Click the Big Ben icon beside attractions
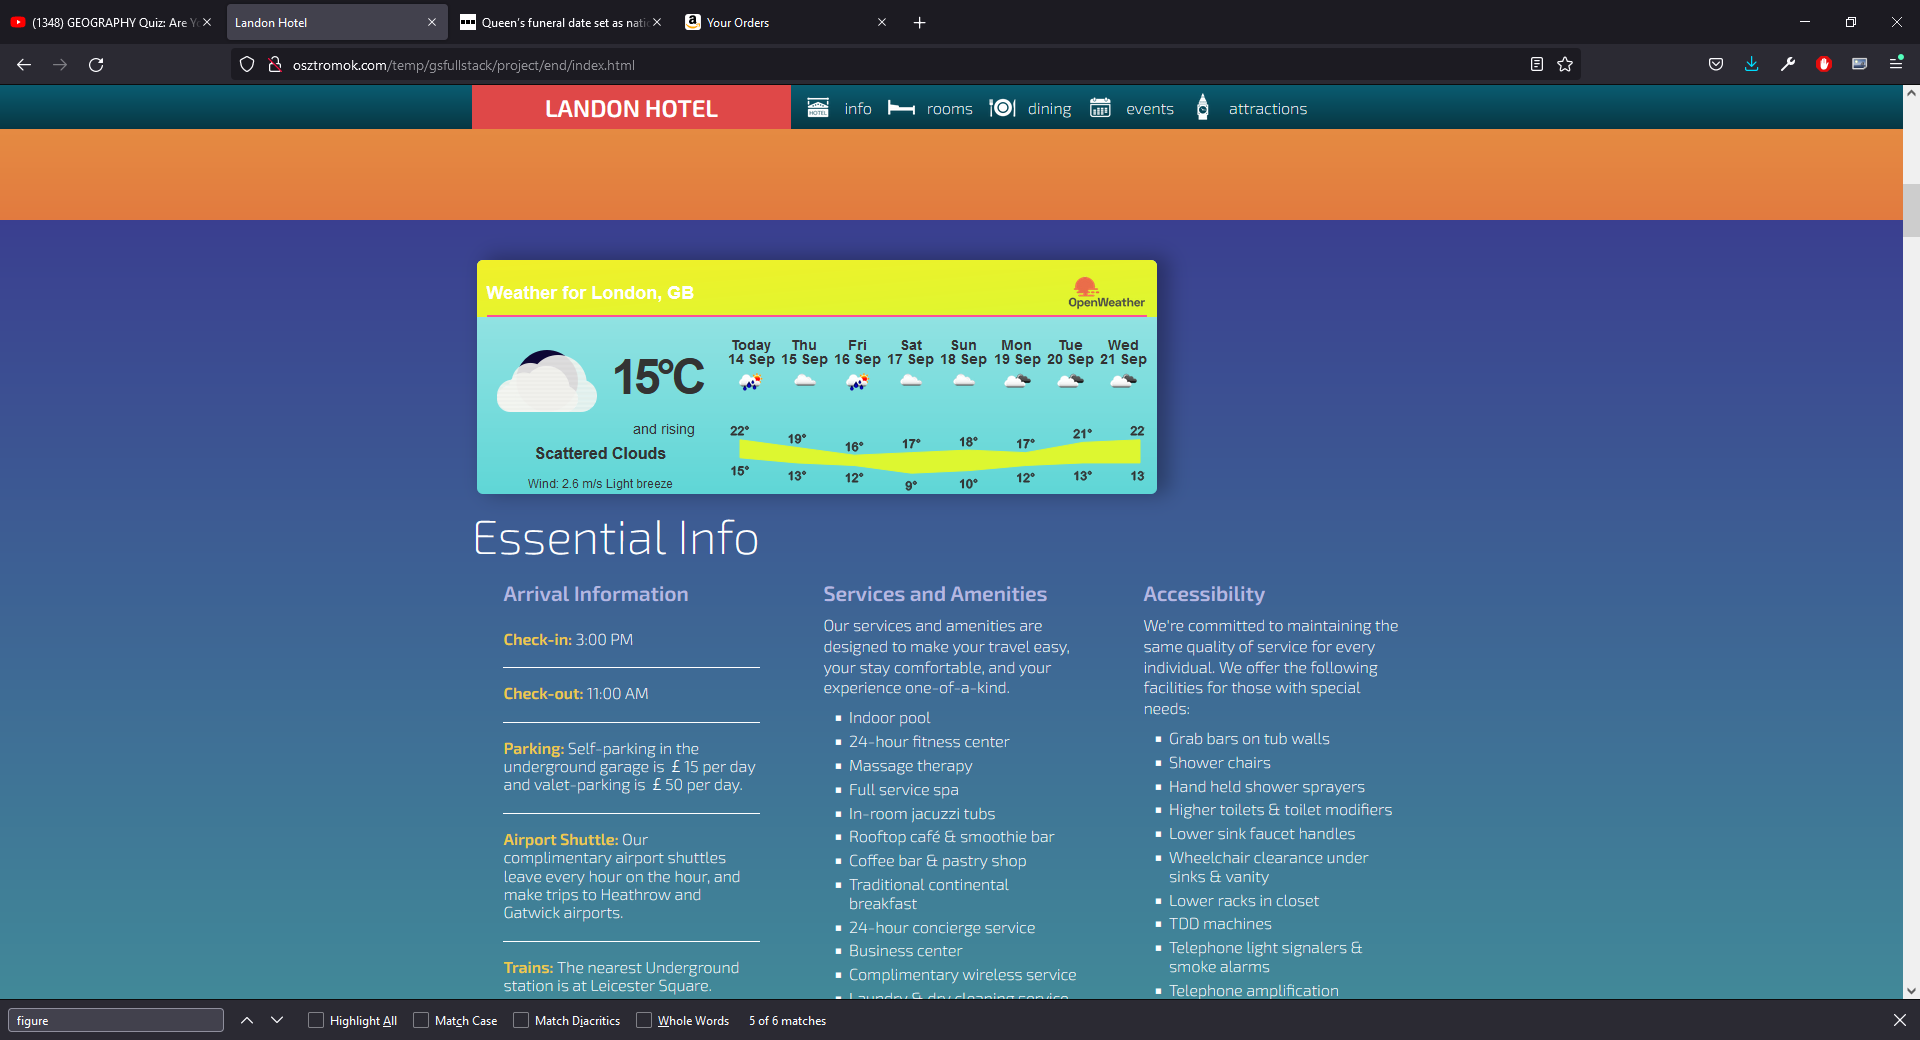This screenshot has width=1920, height=1040. (1203, 108)
